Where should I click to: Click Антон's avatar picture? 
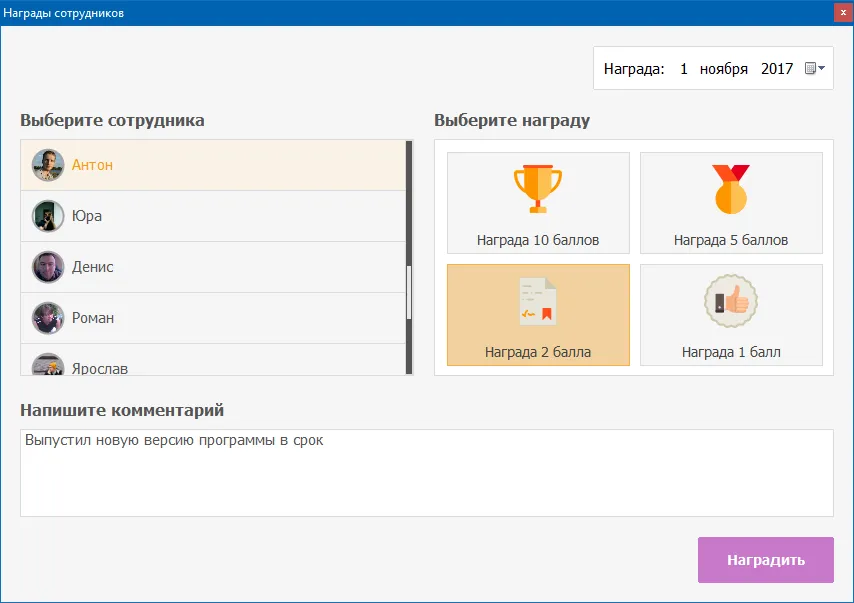tap(48, 165)
